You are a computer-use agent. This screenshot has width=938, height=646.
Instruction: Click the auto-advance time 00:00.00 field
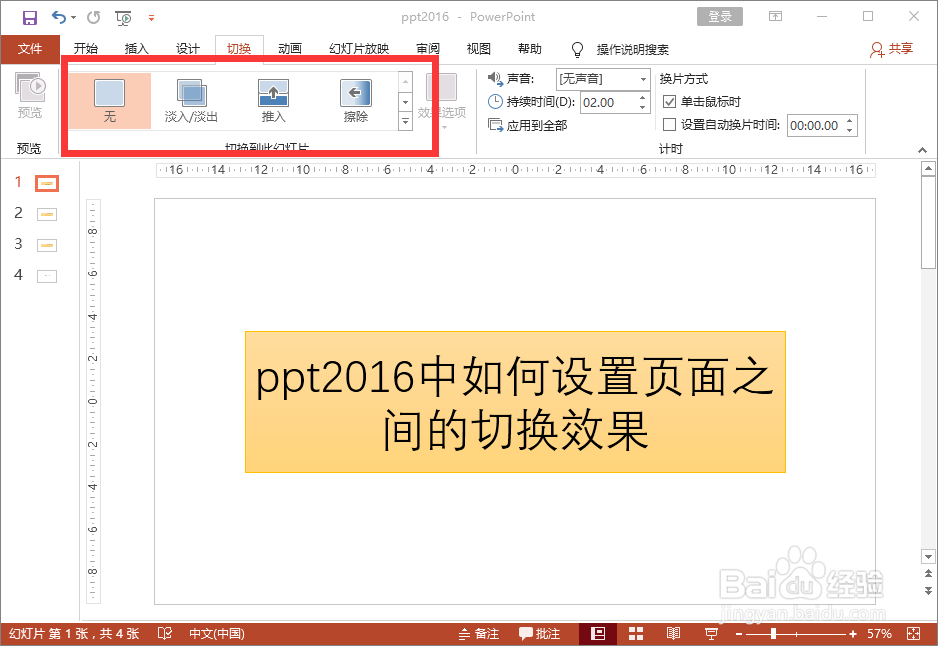[815, 125]
